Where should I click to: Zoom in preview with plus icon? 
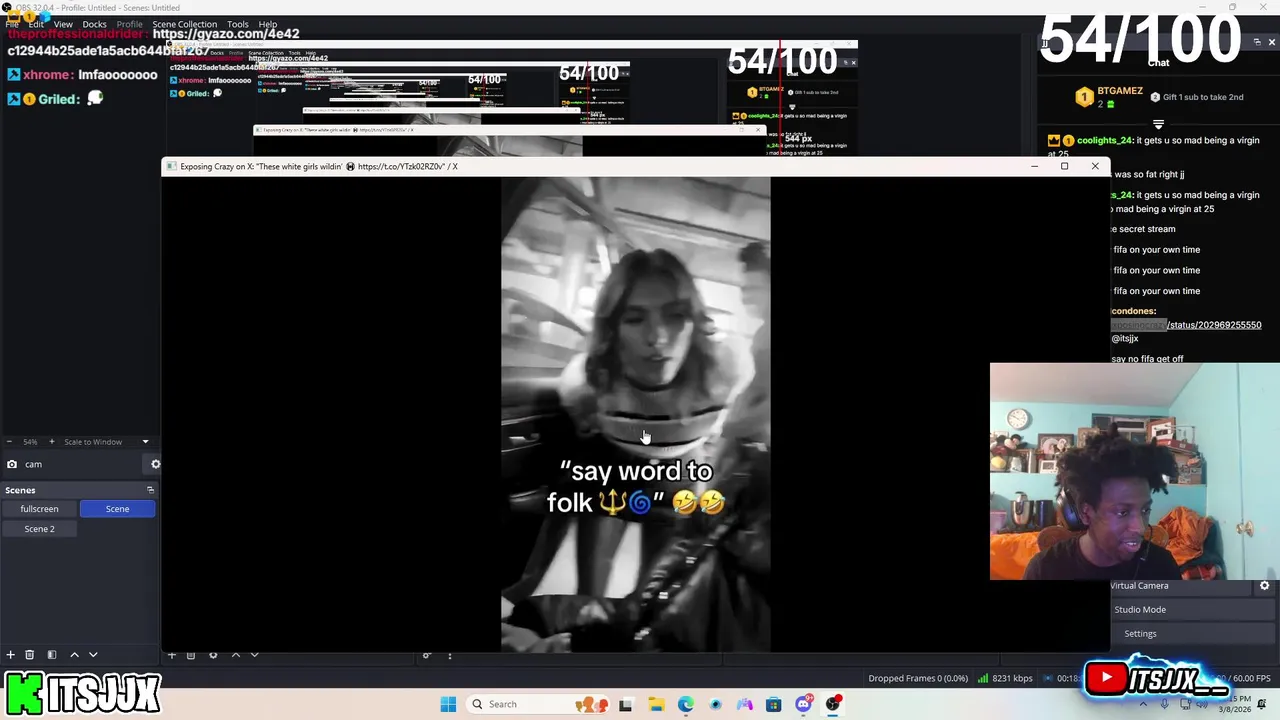[x=52, y=442]
